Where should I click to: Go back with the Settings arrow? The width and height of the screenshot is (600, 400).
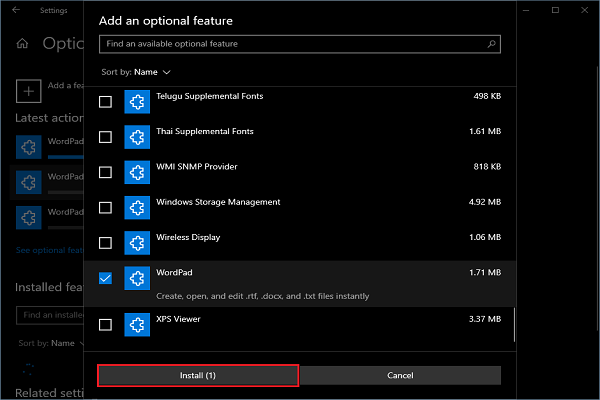click(x=16, y=10)
